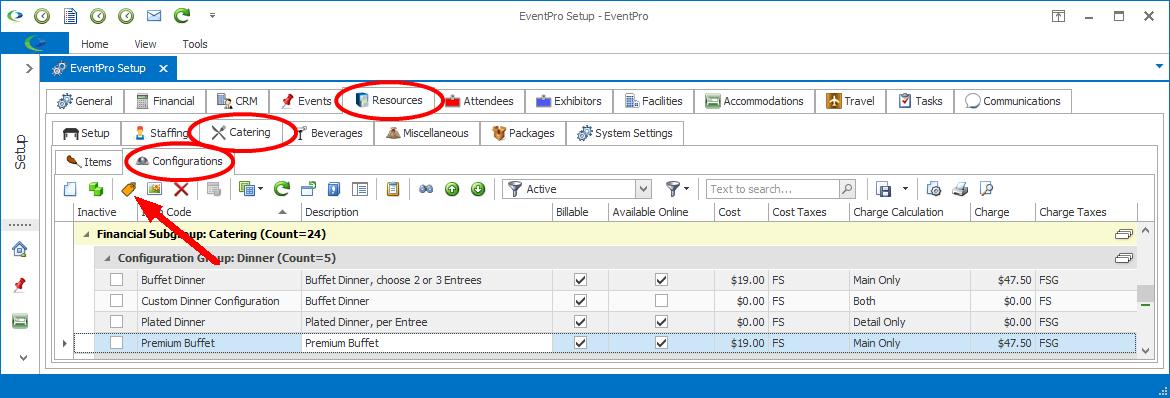This screenshot has width=1170, height=398.
Task: Click the blue info book toolbar icon
Action: point(334,189)
